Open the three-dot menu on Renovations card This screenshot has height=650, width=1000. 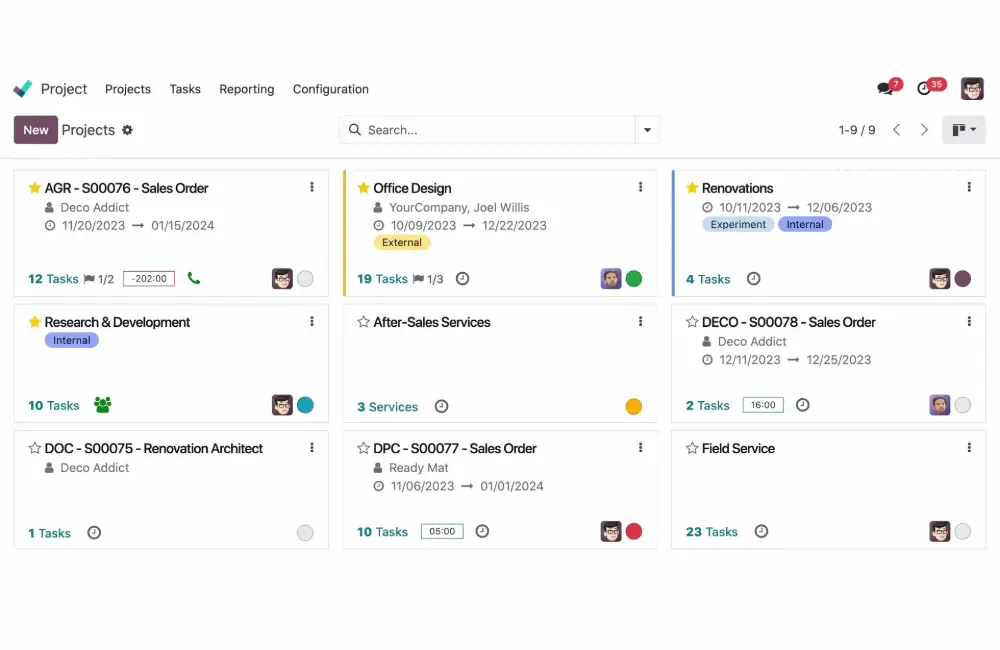point(969,187)
